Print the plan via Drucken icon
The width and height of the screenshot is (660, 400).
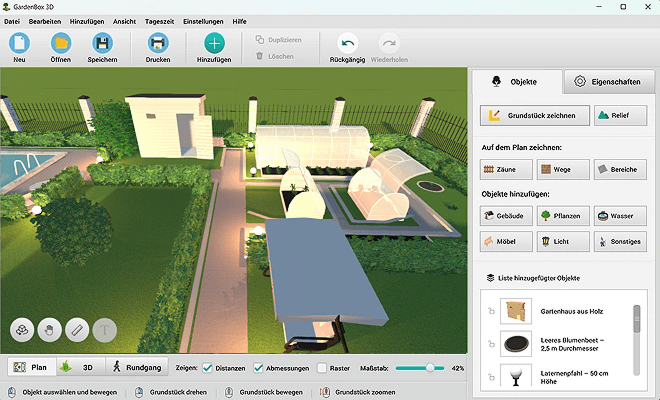(158, 43)
